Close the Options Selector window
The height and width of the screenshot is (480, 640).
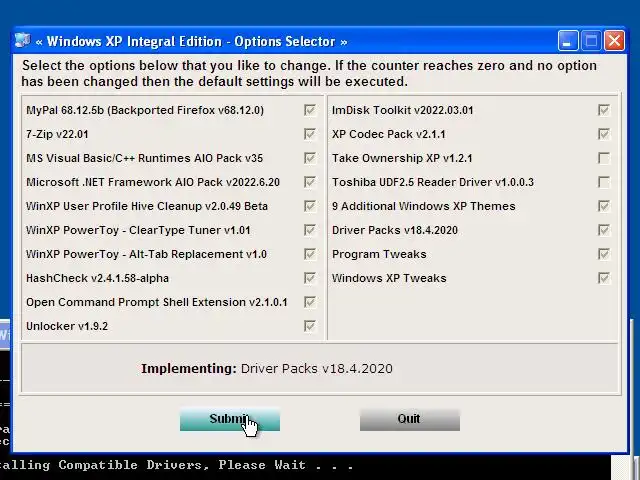coord(614,41)
